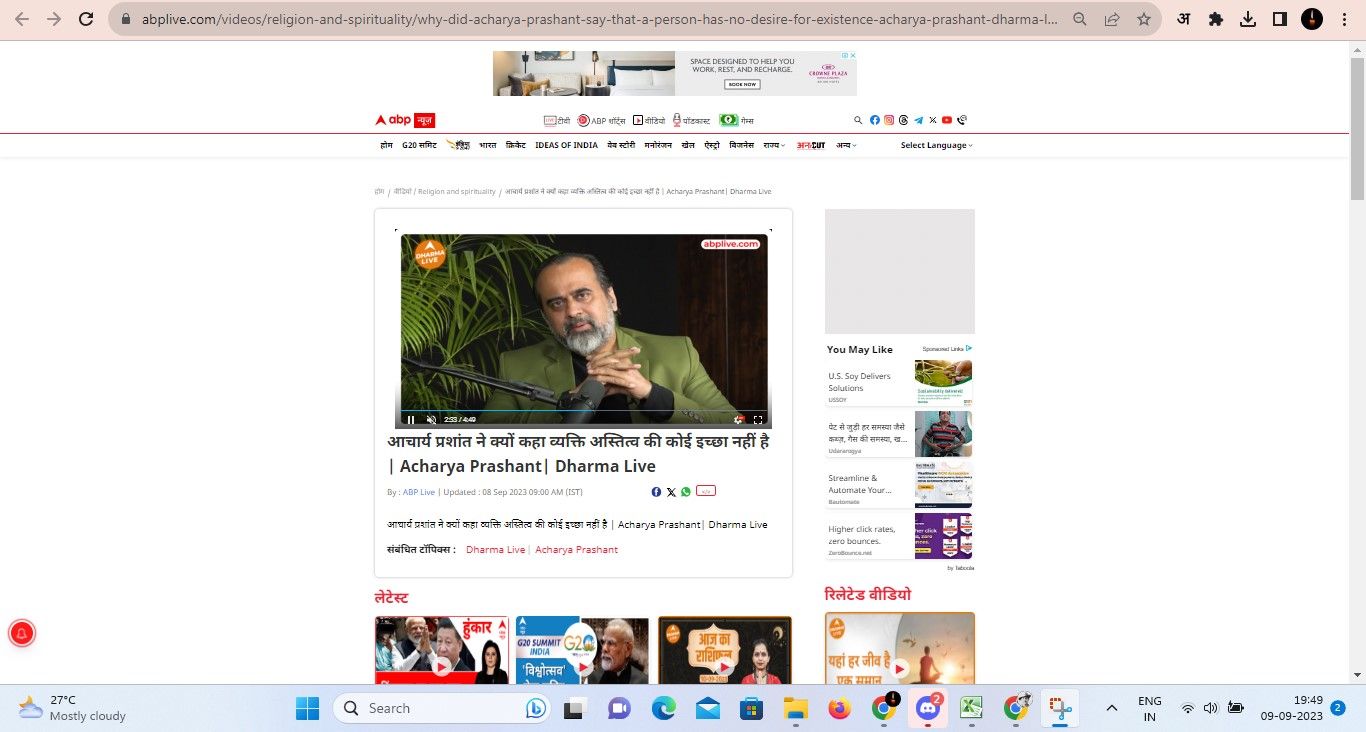This screenshot has width=1366, height=732.
Task: Open ABP YouTube channel from header
Action: [947, 120]
